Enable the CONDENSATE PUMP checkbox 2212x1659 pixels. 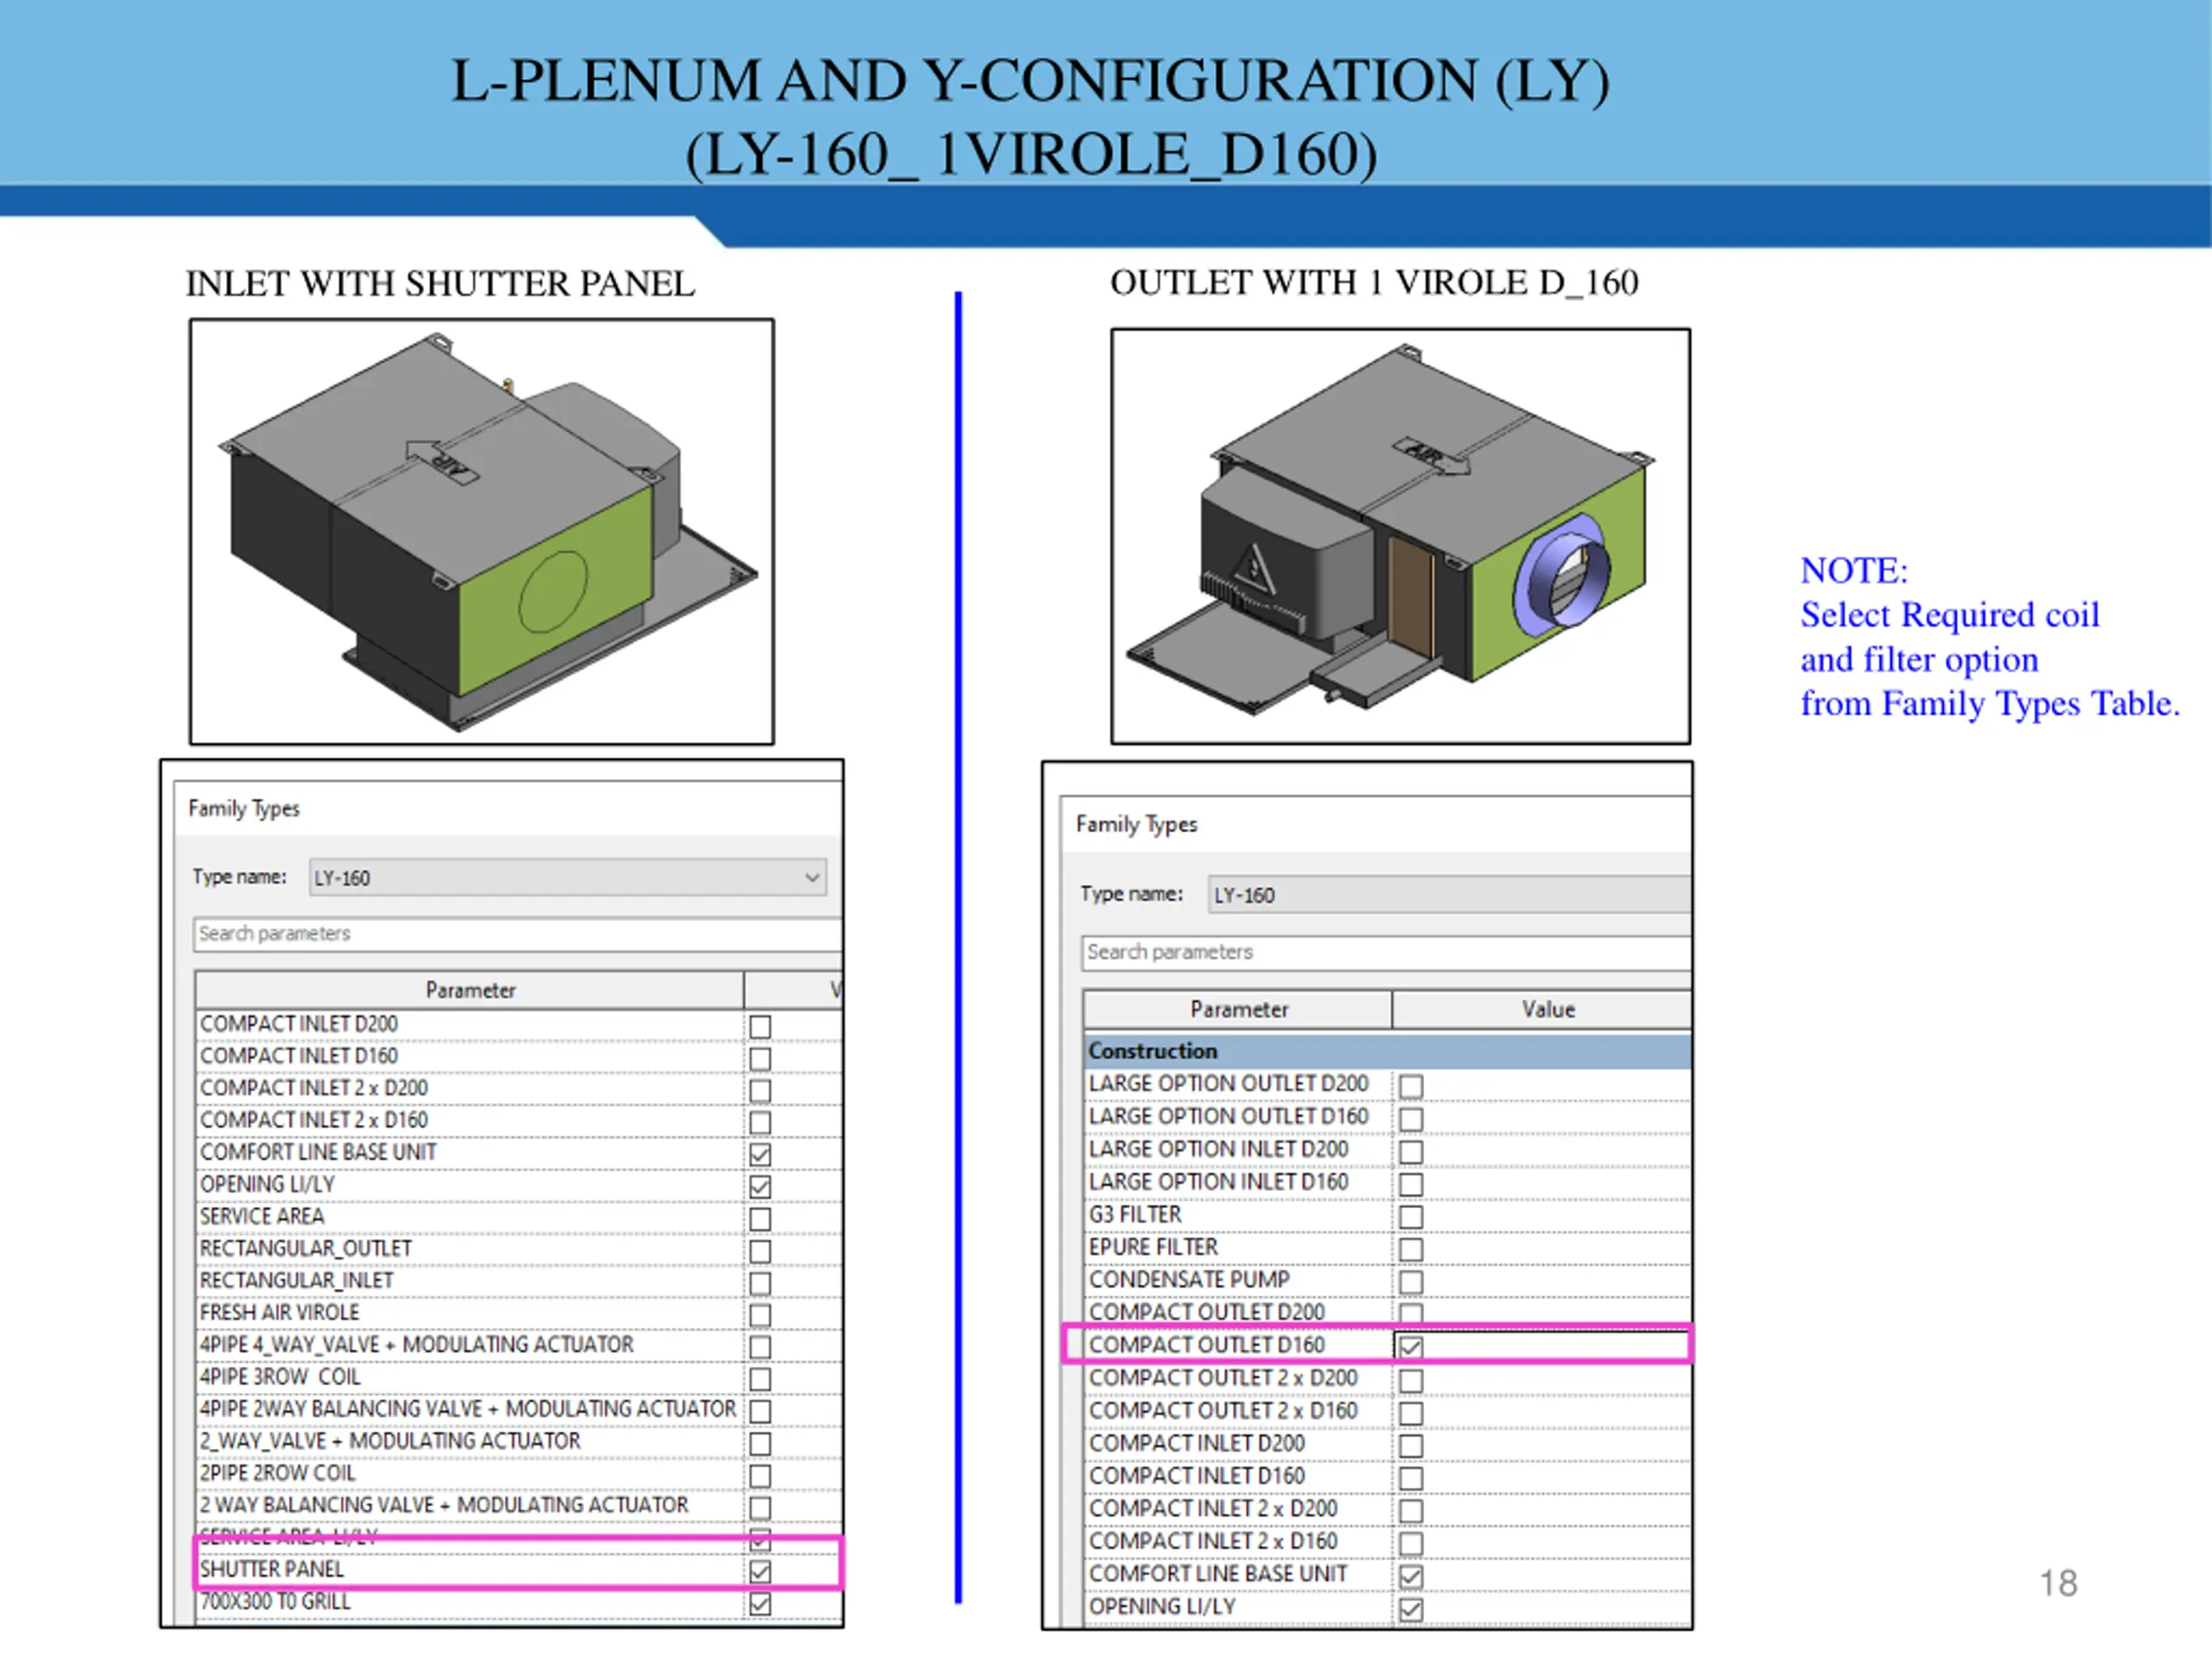(x=1411, y=1282)
